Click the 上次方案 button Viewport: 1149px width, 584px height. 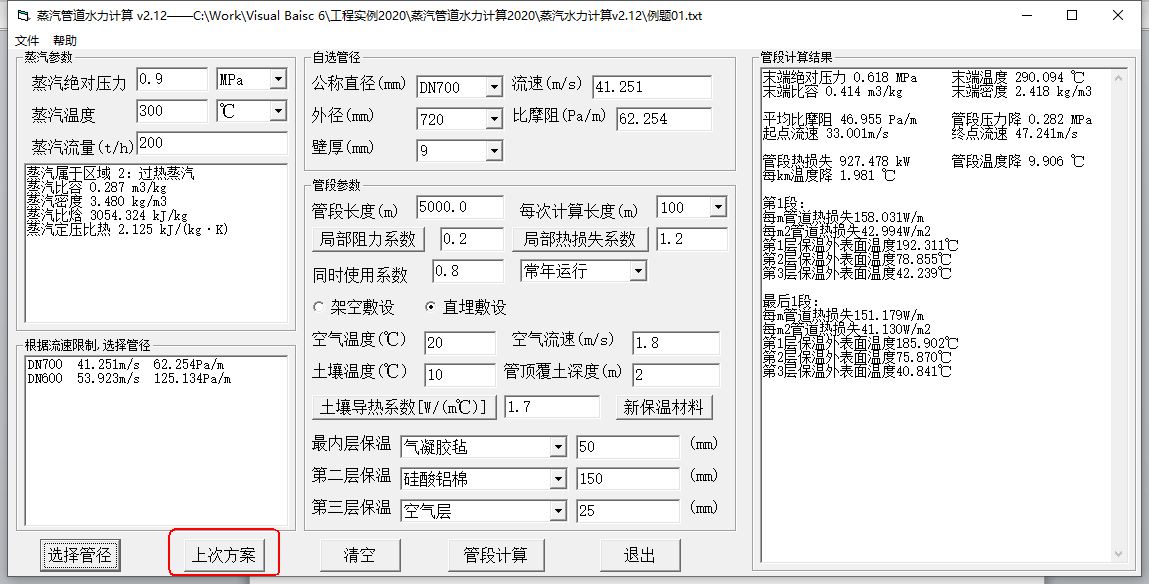point(224,555)
